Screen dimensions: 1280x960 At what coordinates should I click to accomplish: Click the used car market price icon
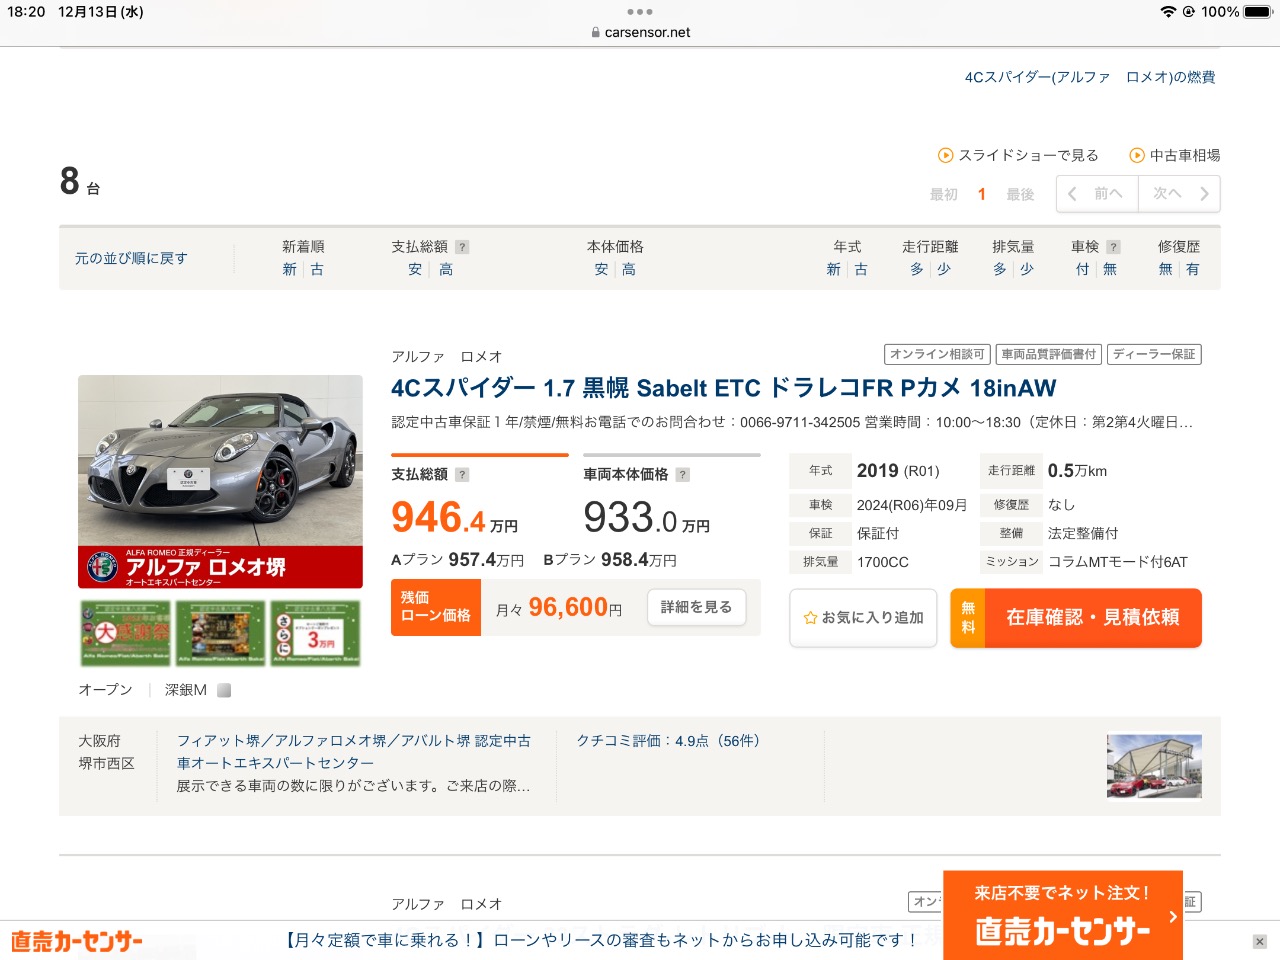click(x=1137, y=155)
